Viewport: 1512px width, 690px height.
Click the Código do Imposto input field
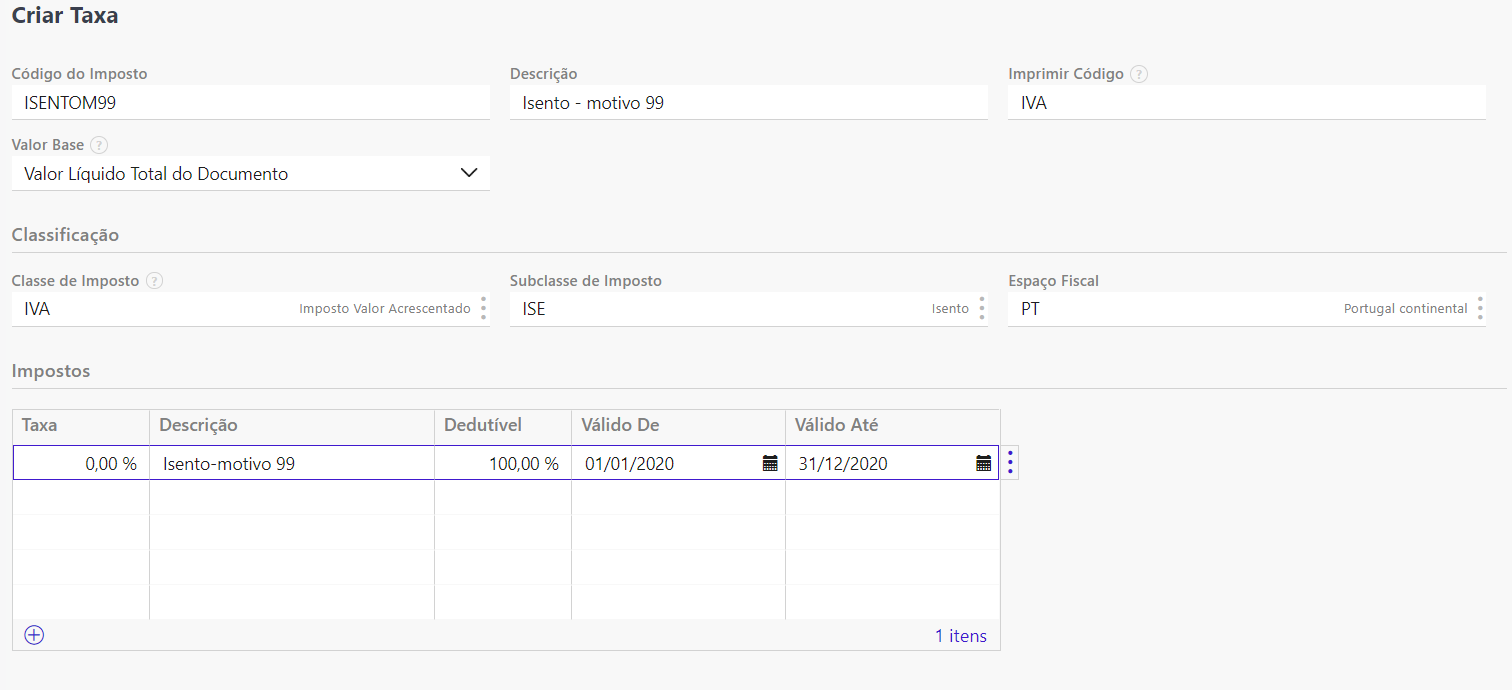coord(250,102)
